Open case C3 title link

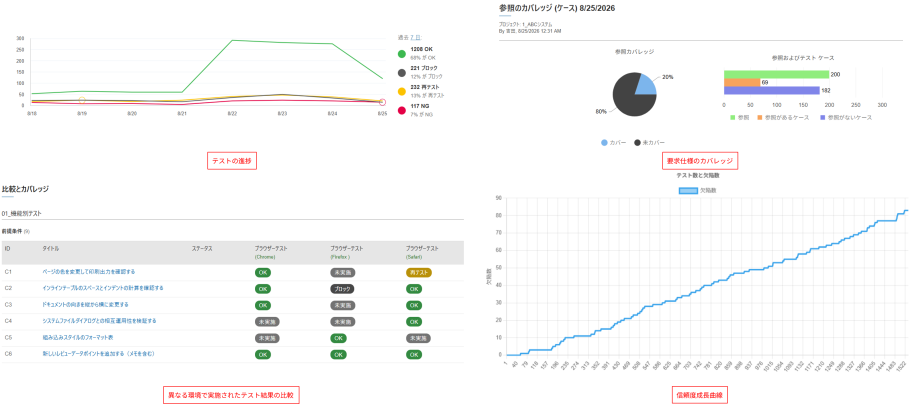[x=86, y=305]
